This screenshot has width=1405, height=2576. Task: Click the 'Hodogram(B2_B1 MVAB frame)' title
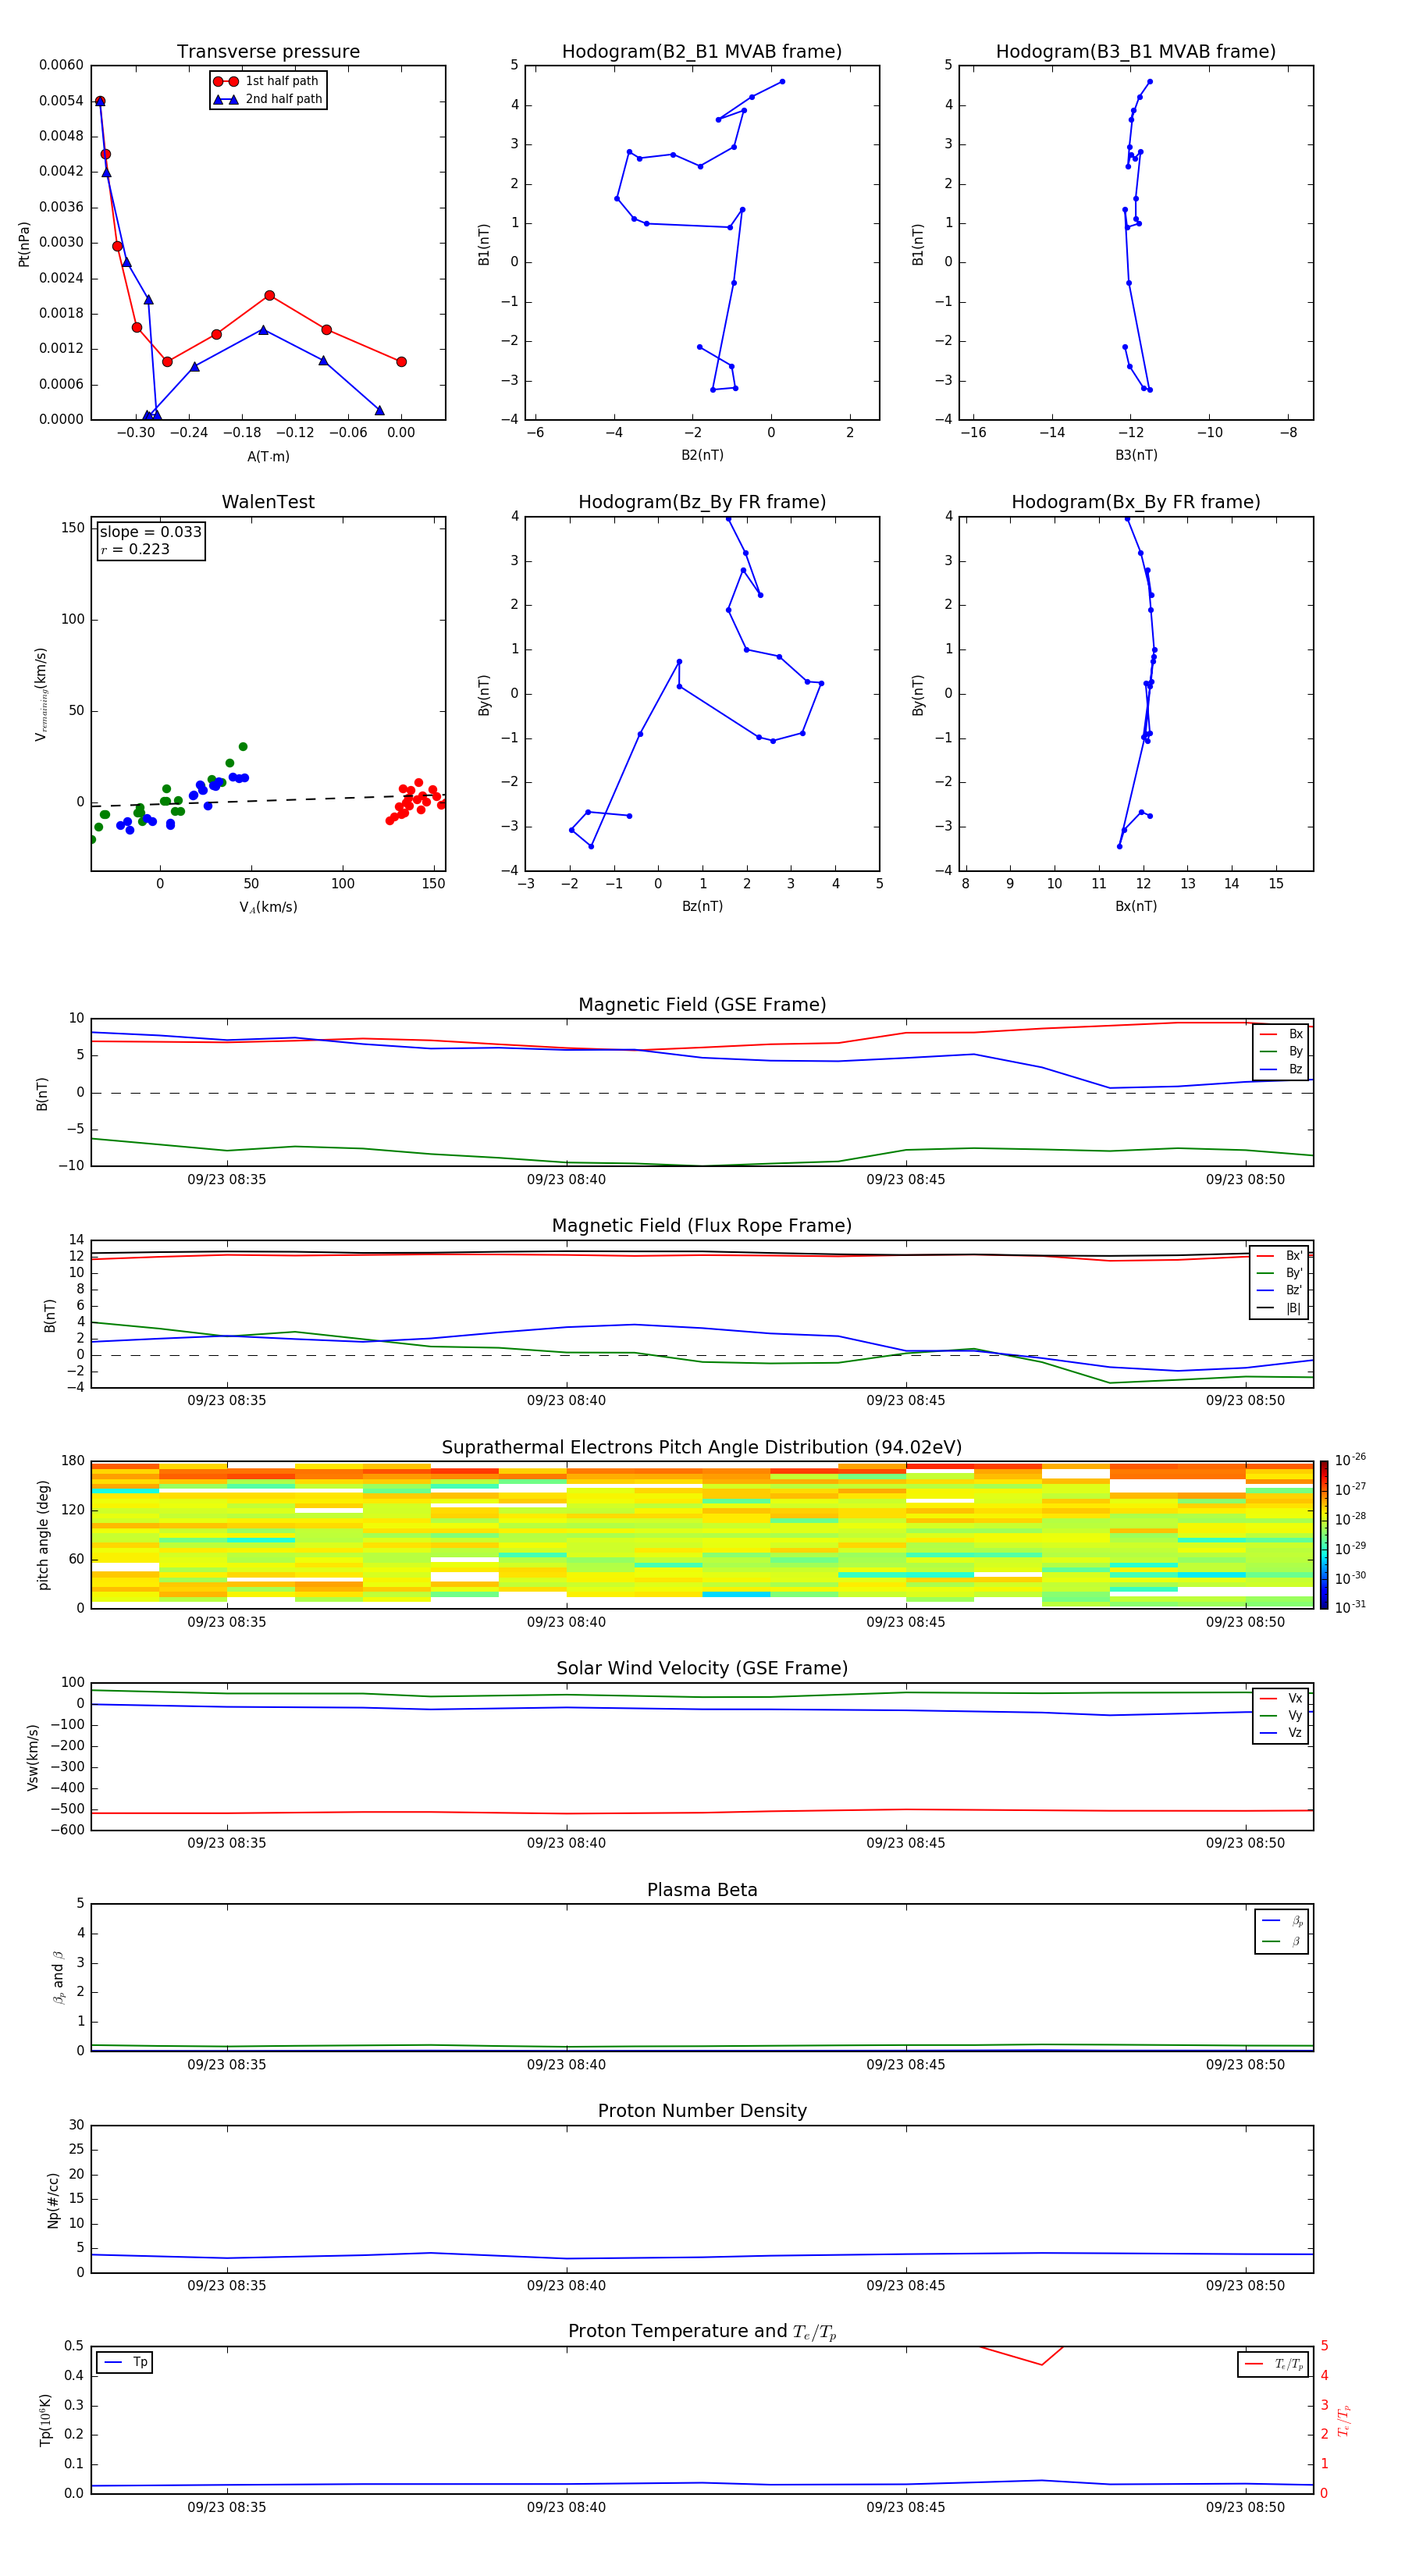pyautogui.click(x=702, y=51)
